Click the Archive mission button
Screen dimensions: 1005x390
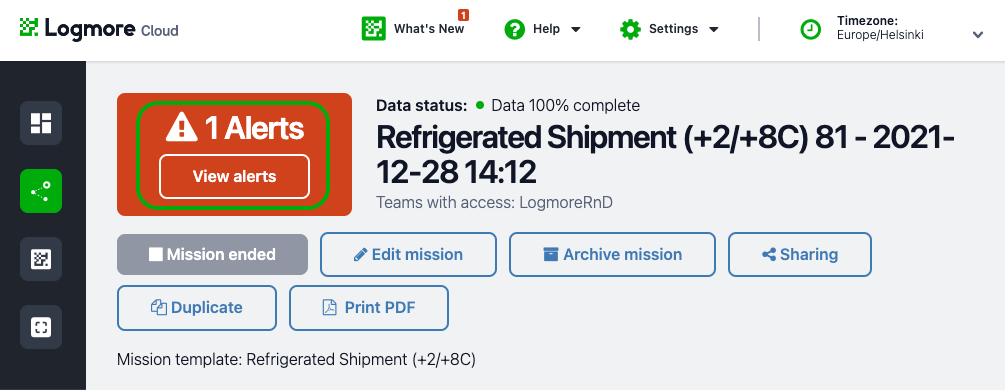pos(612,255)
